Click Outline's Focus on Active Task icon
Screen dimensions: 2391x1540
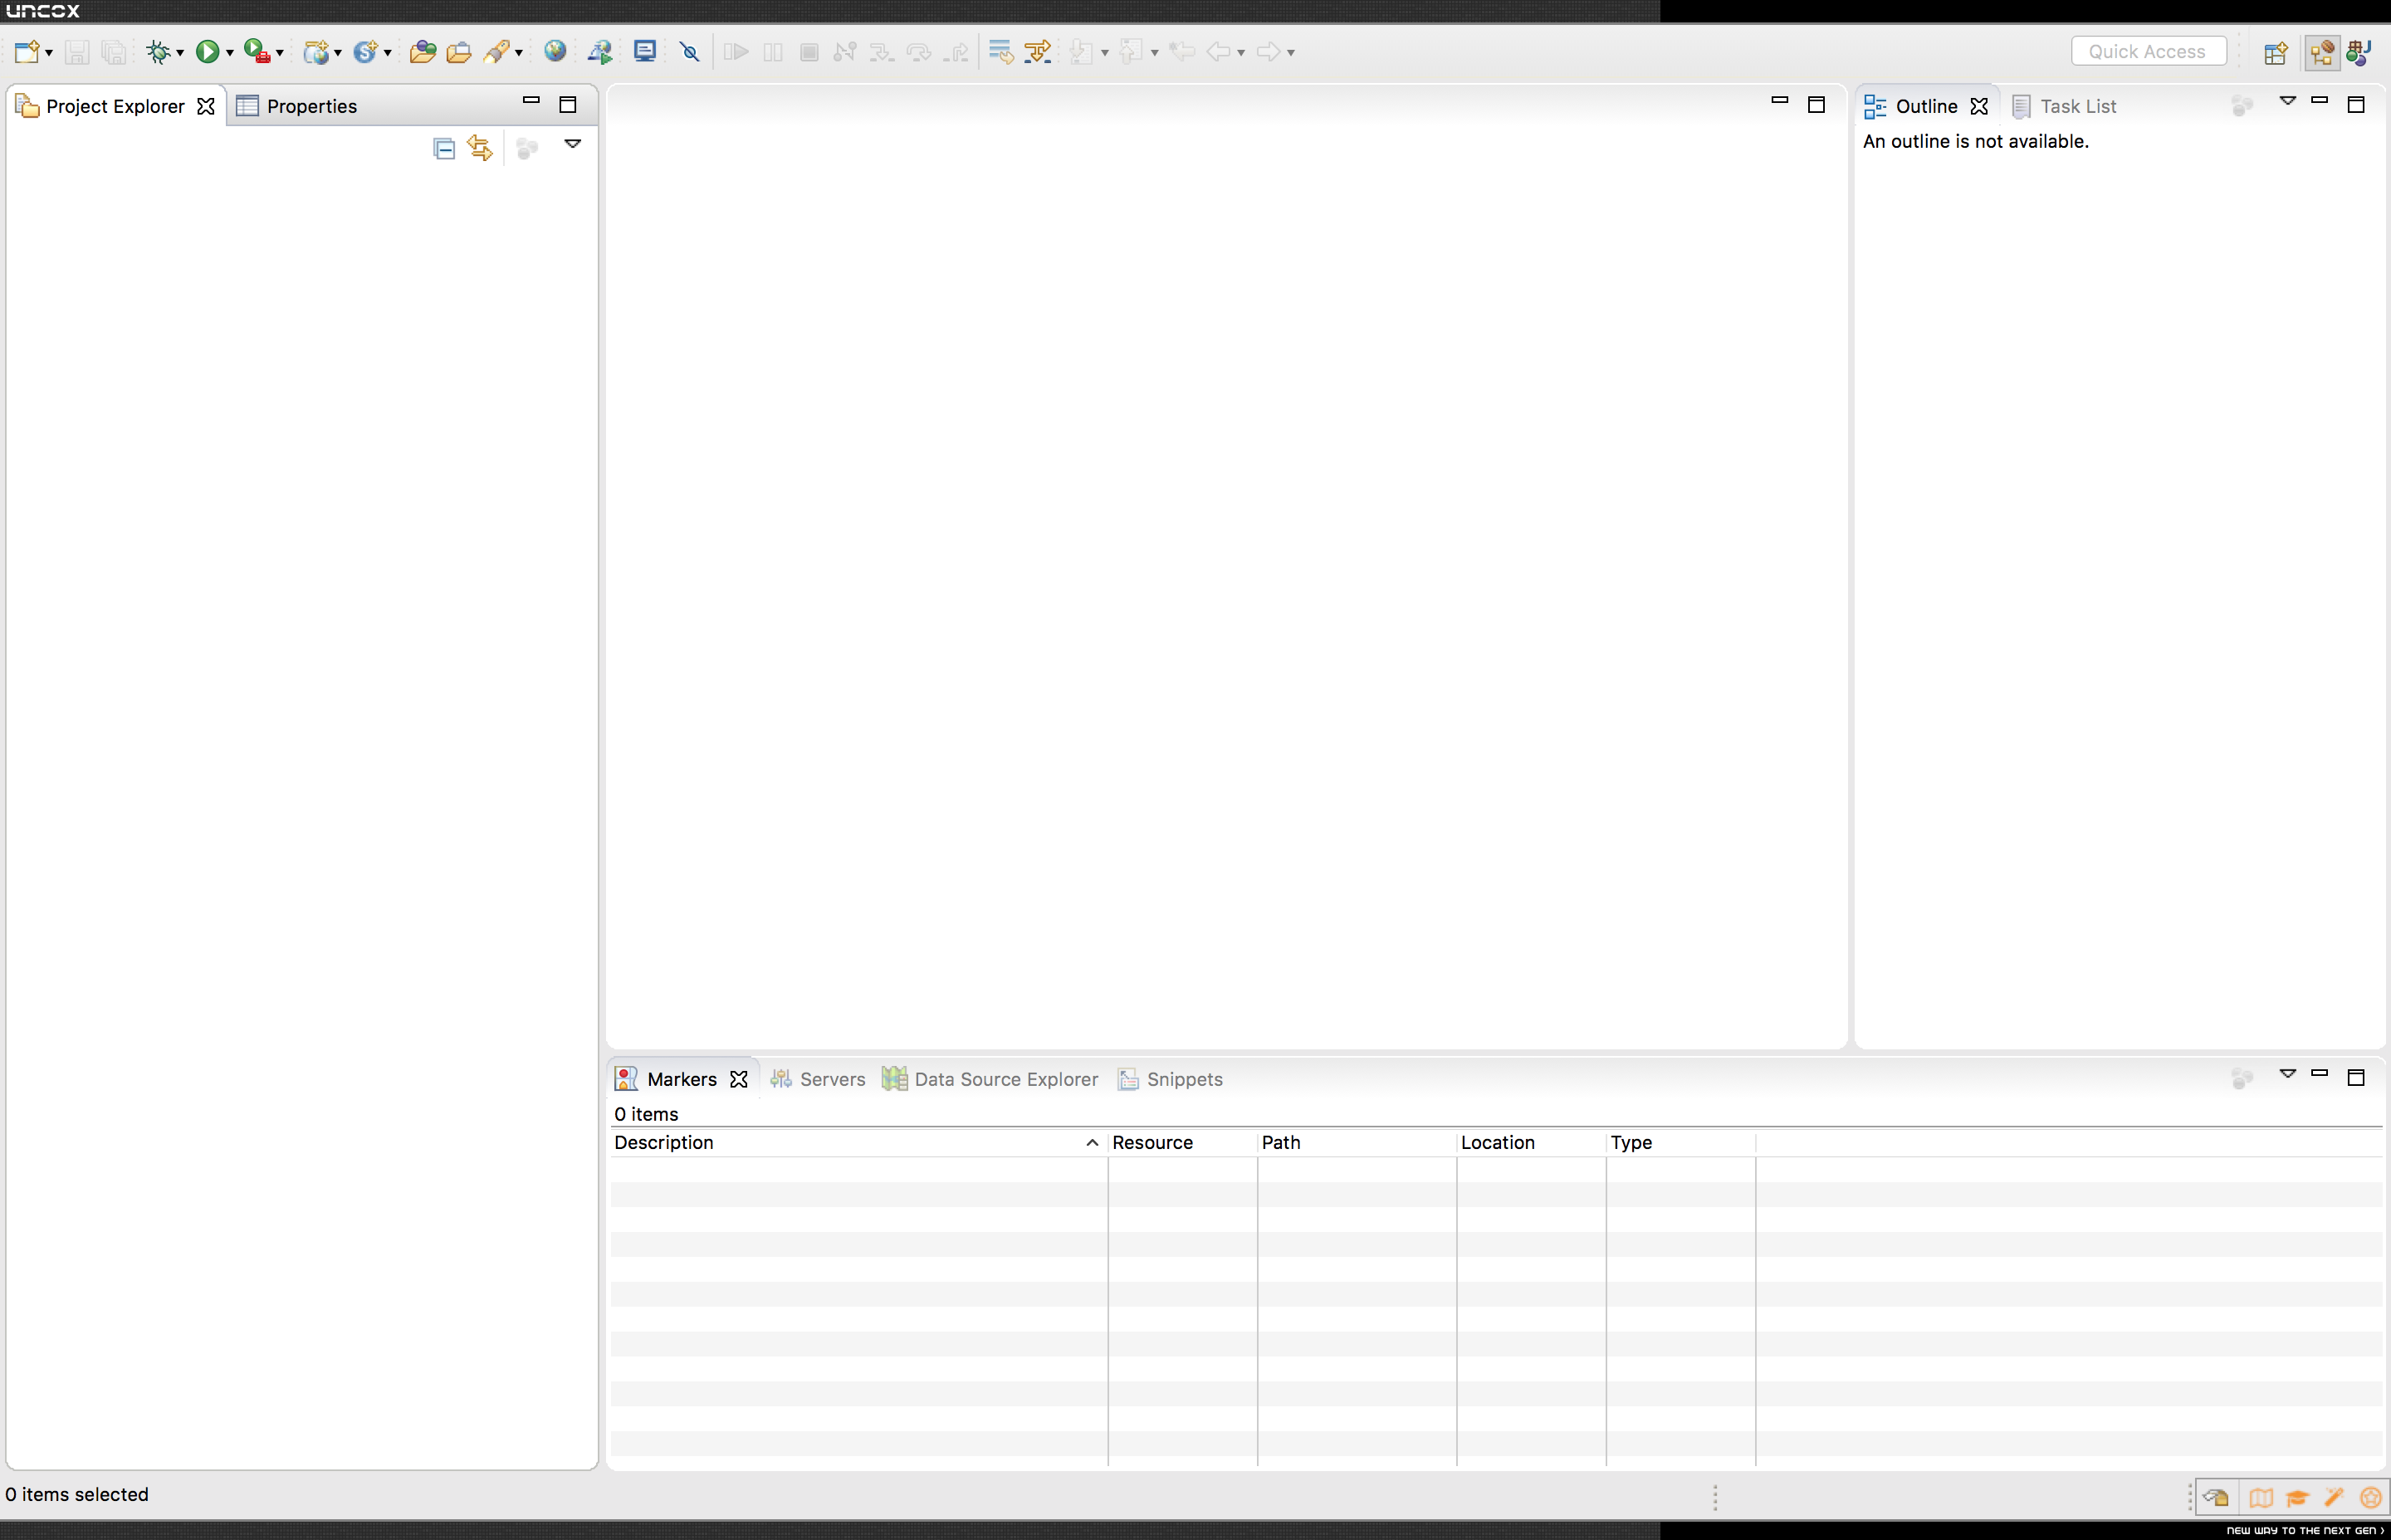(x=2242, y=106)
